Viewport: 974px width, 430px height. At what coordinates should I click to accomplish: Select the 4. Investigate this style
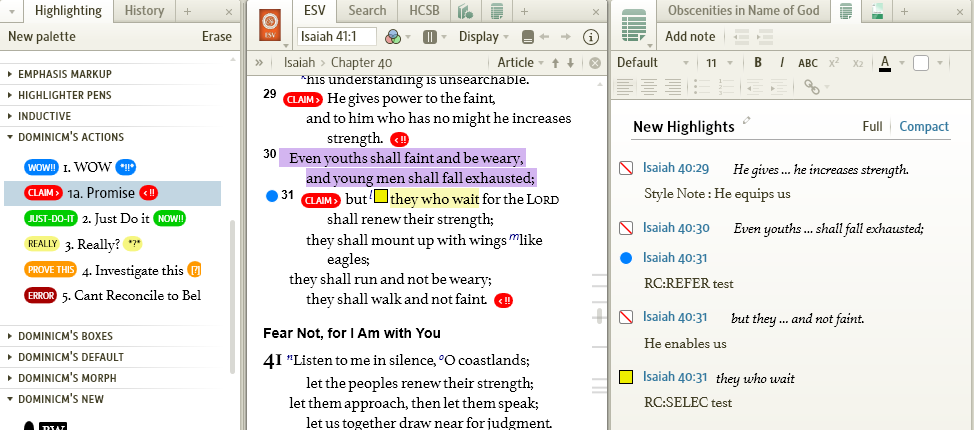point(112,270)
